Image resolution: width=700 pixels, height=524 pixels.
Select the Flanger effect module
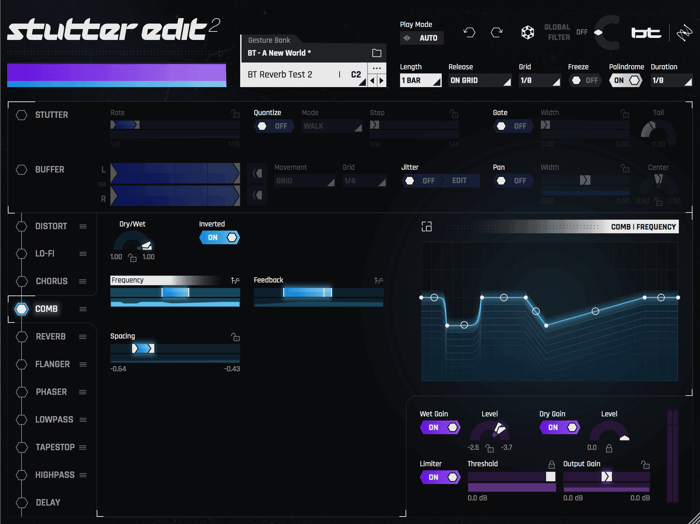52,365
